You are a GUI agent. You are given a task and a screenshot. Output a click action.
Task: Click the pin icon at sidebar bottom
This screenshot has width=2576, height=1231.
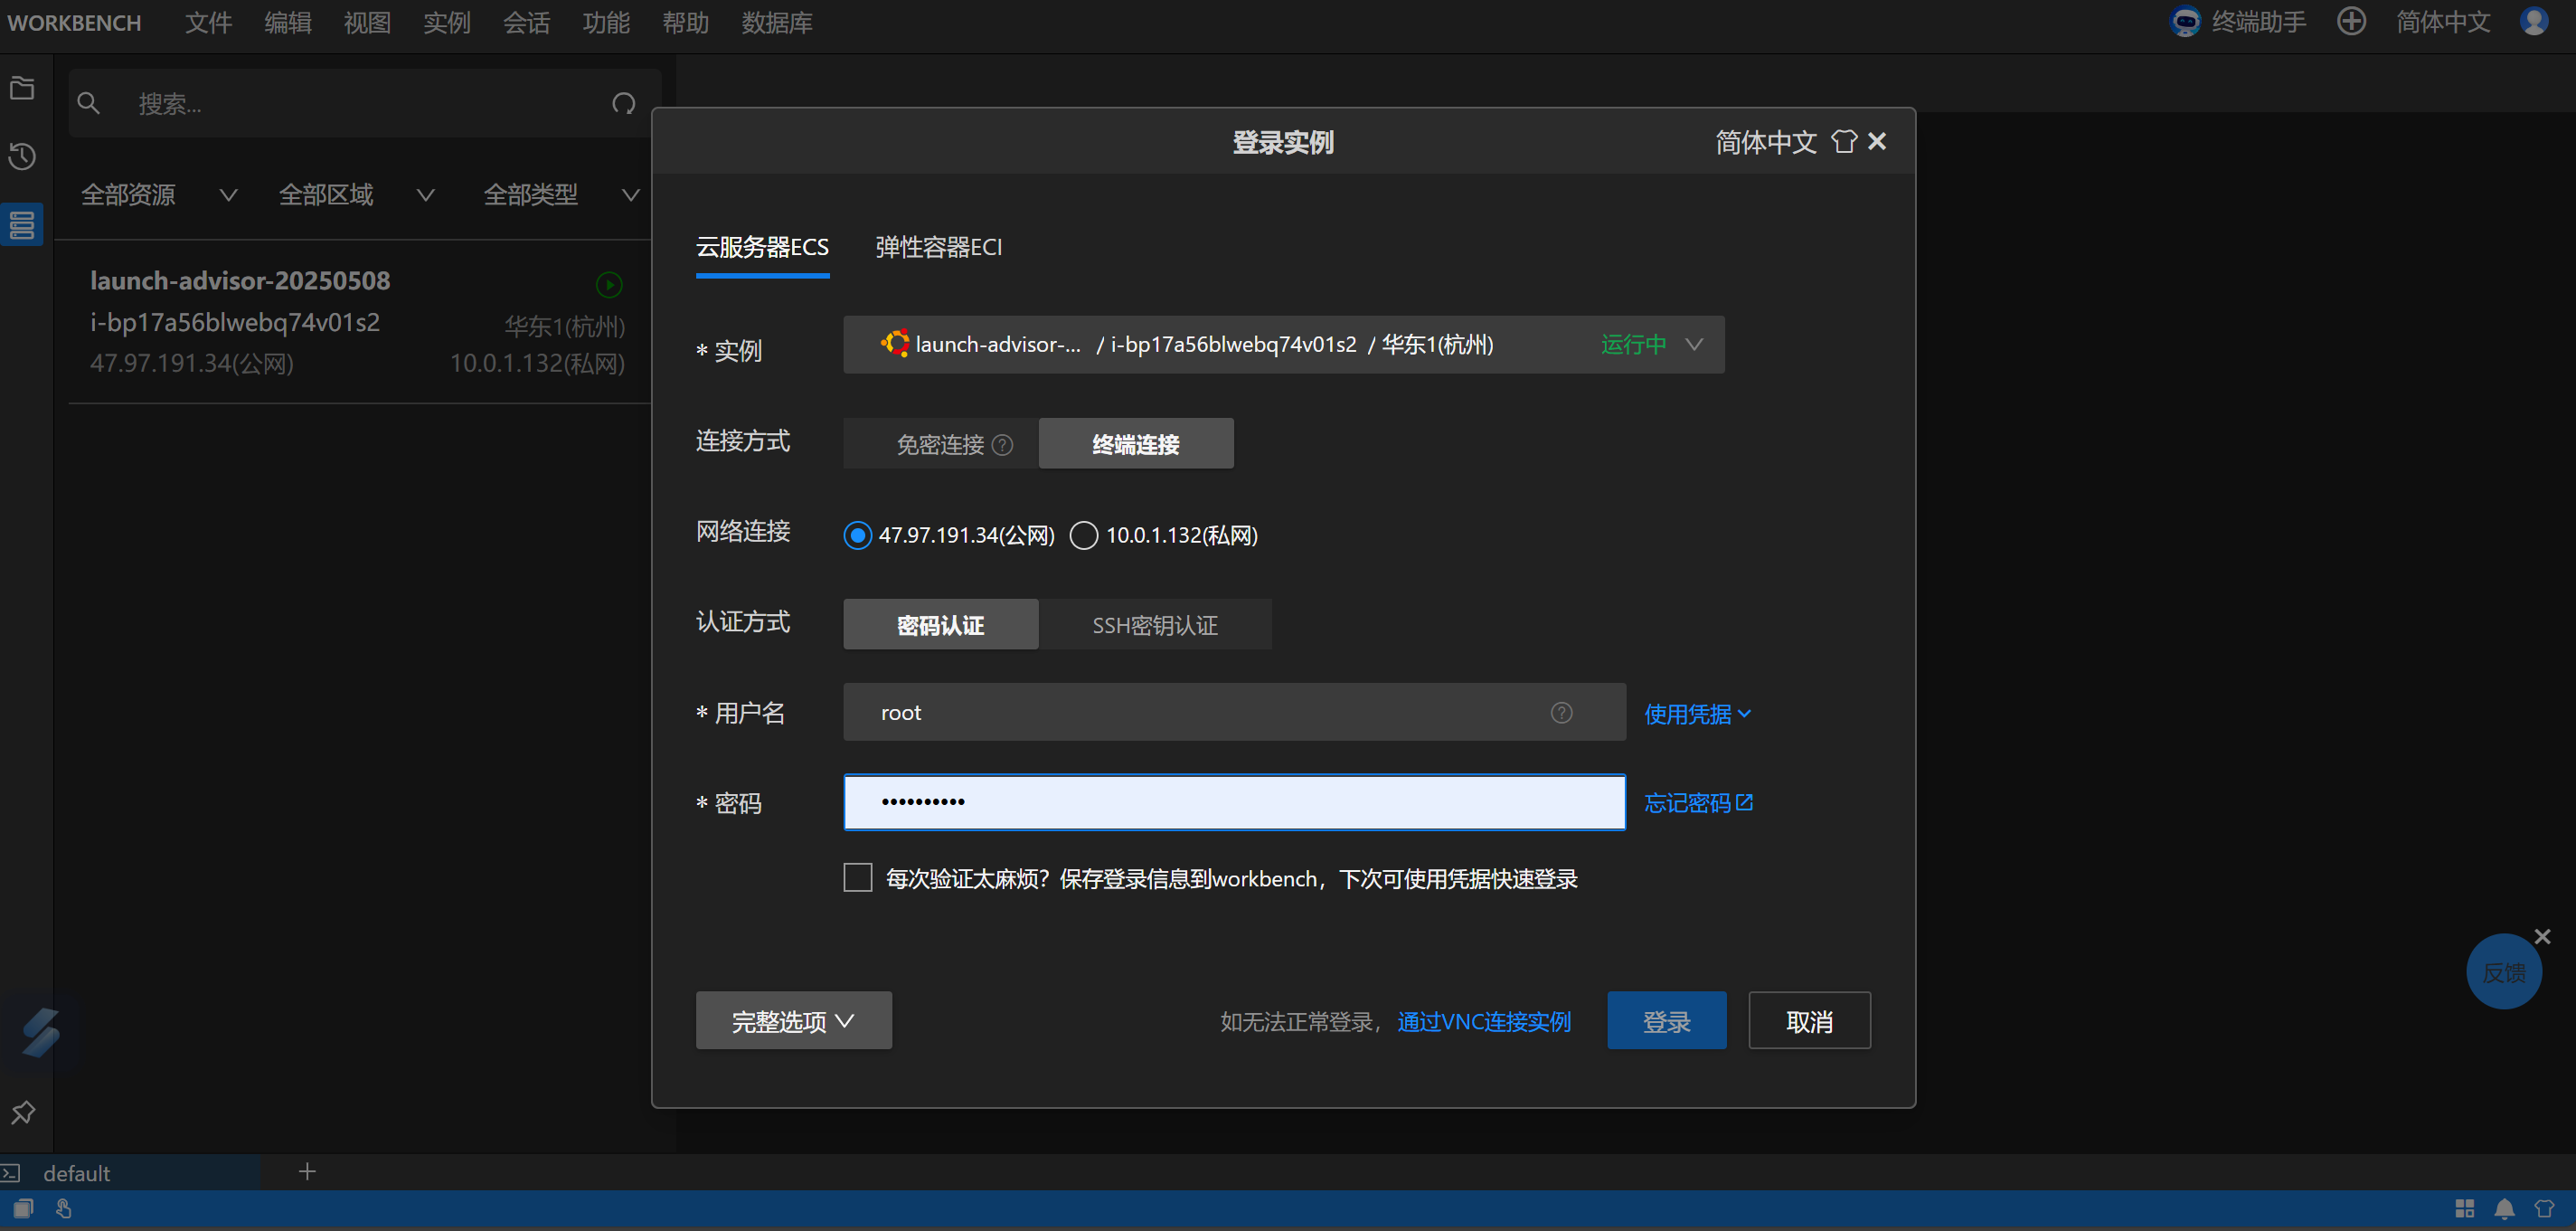(22, 1112)
